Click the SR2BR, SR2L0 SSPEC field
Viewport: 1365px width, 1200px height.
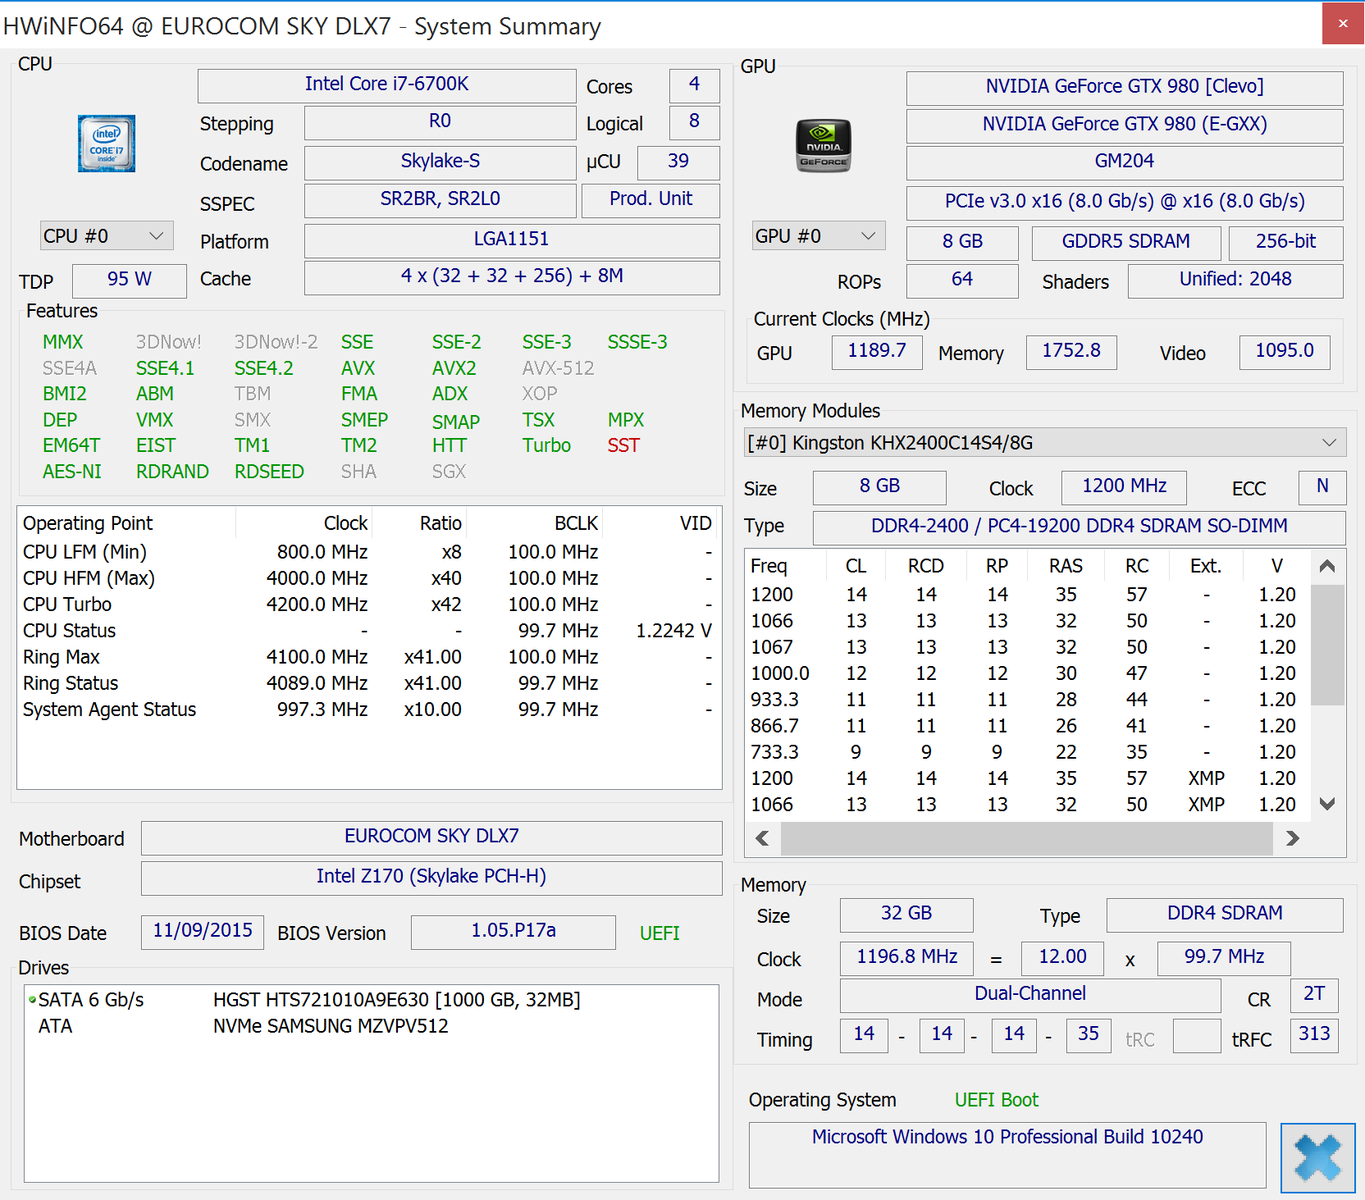[x=440, y=200]
